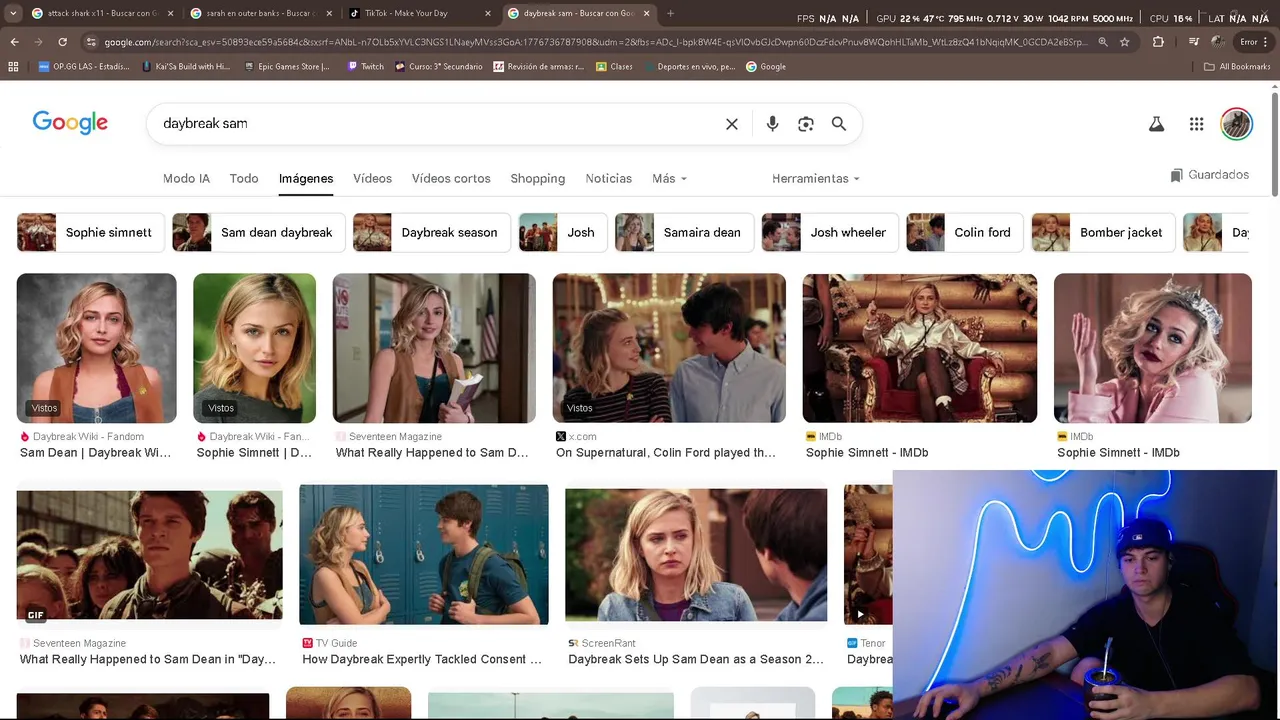Image resolution: width=1280 pixels, height=720 pixels.
Task: Click the Google logo
Action: click(70, 123)
